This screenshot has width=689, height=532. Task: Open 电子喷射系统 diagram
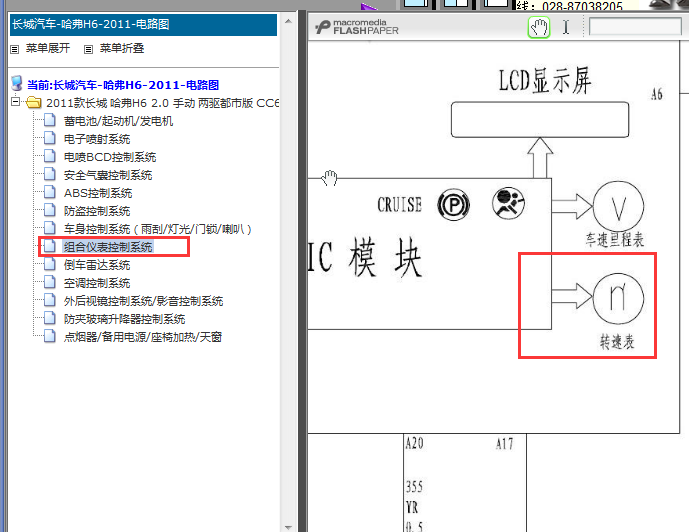97,139
